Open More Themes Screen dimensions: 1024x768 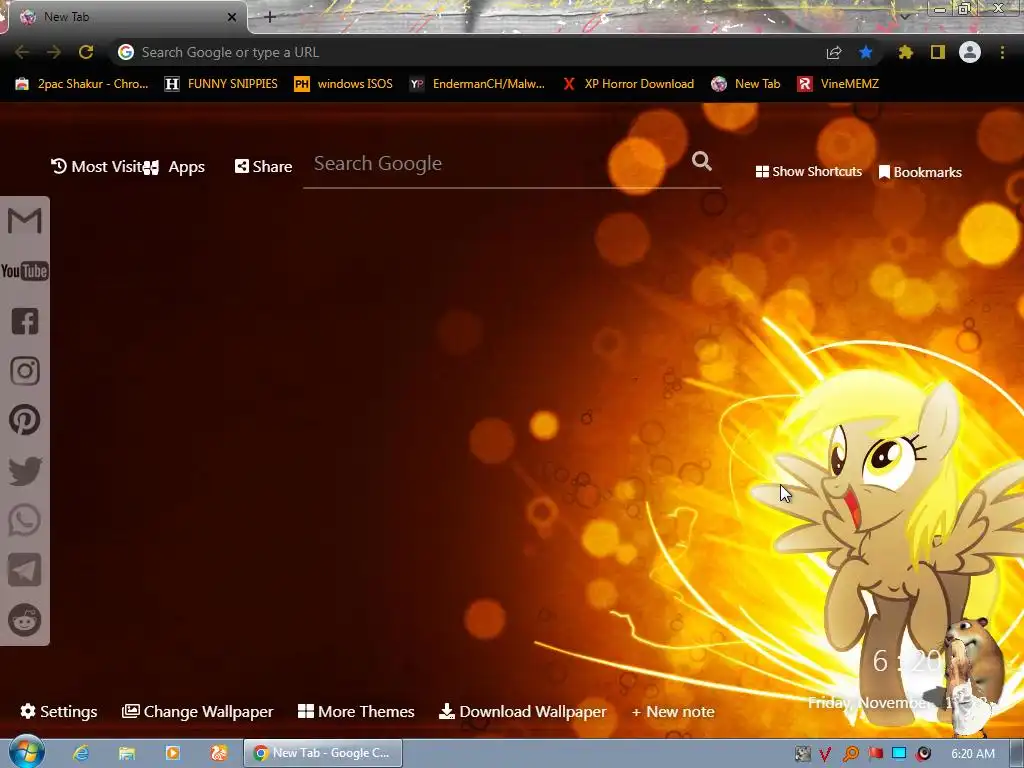pos(357,711)
